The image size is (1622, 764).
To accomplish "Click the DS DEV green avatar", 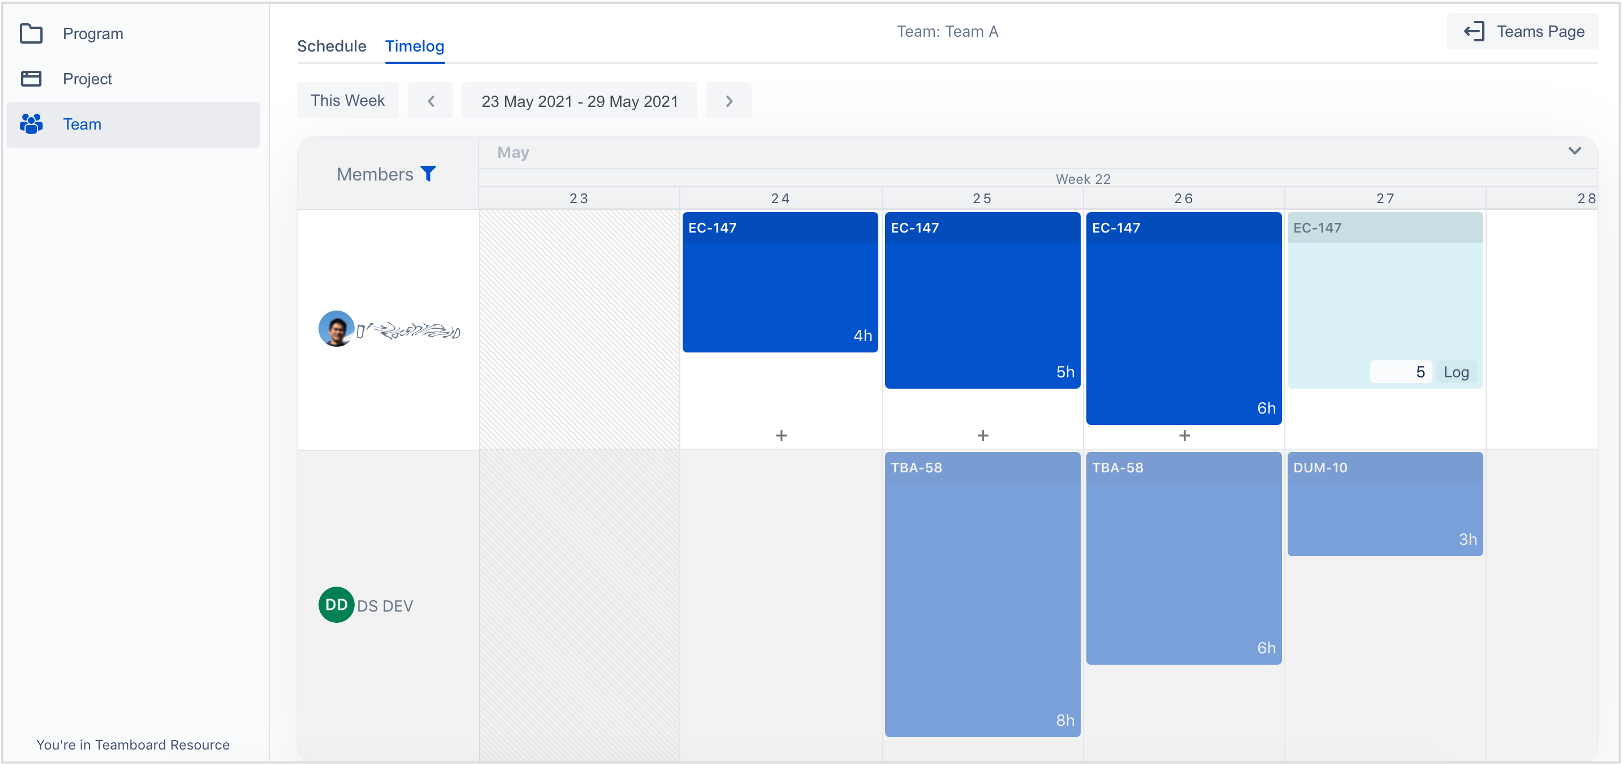I will tap(336, 605).
